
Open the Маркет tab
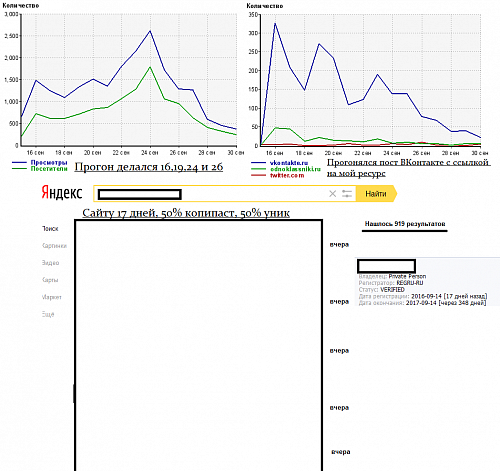[52, 297]
